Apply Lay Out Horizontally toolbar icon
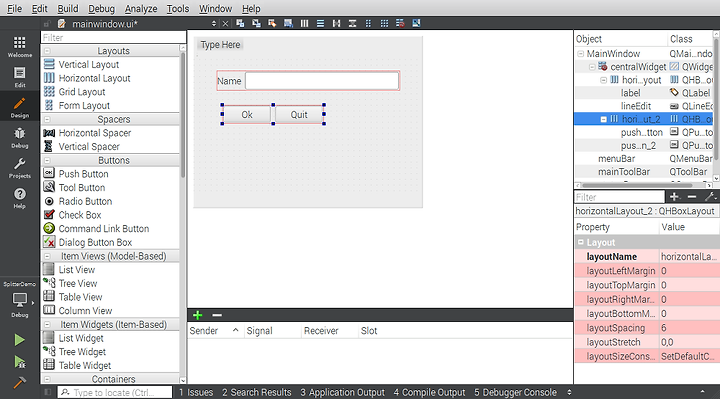 pos(304,23)
